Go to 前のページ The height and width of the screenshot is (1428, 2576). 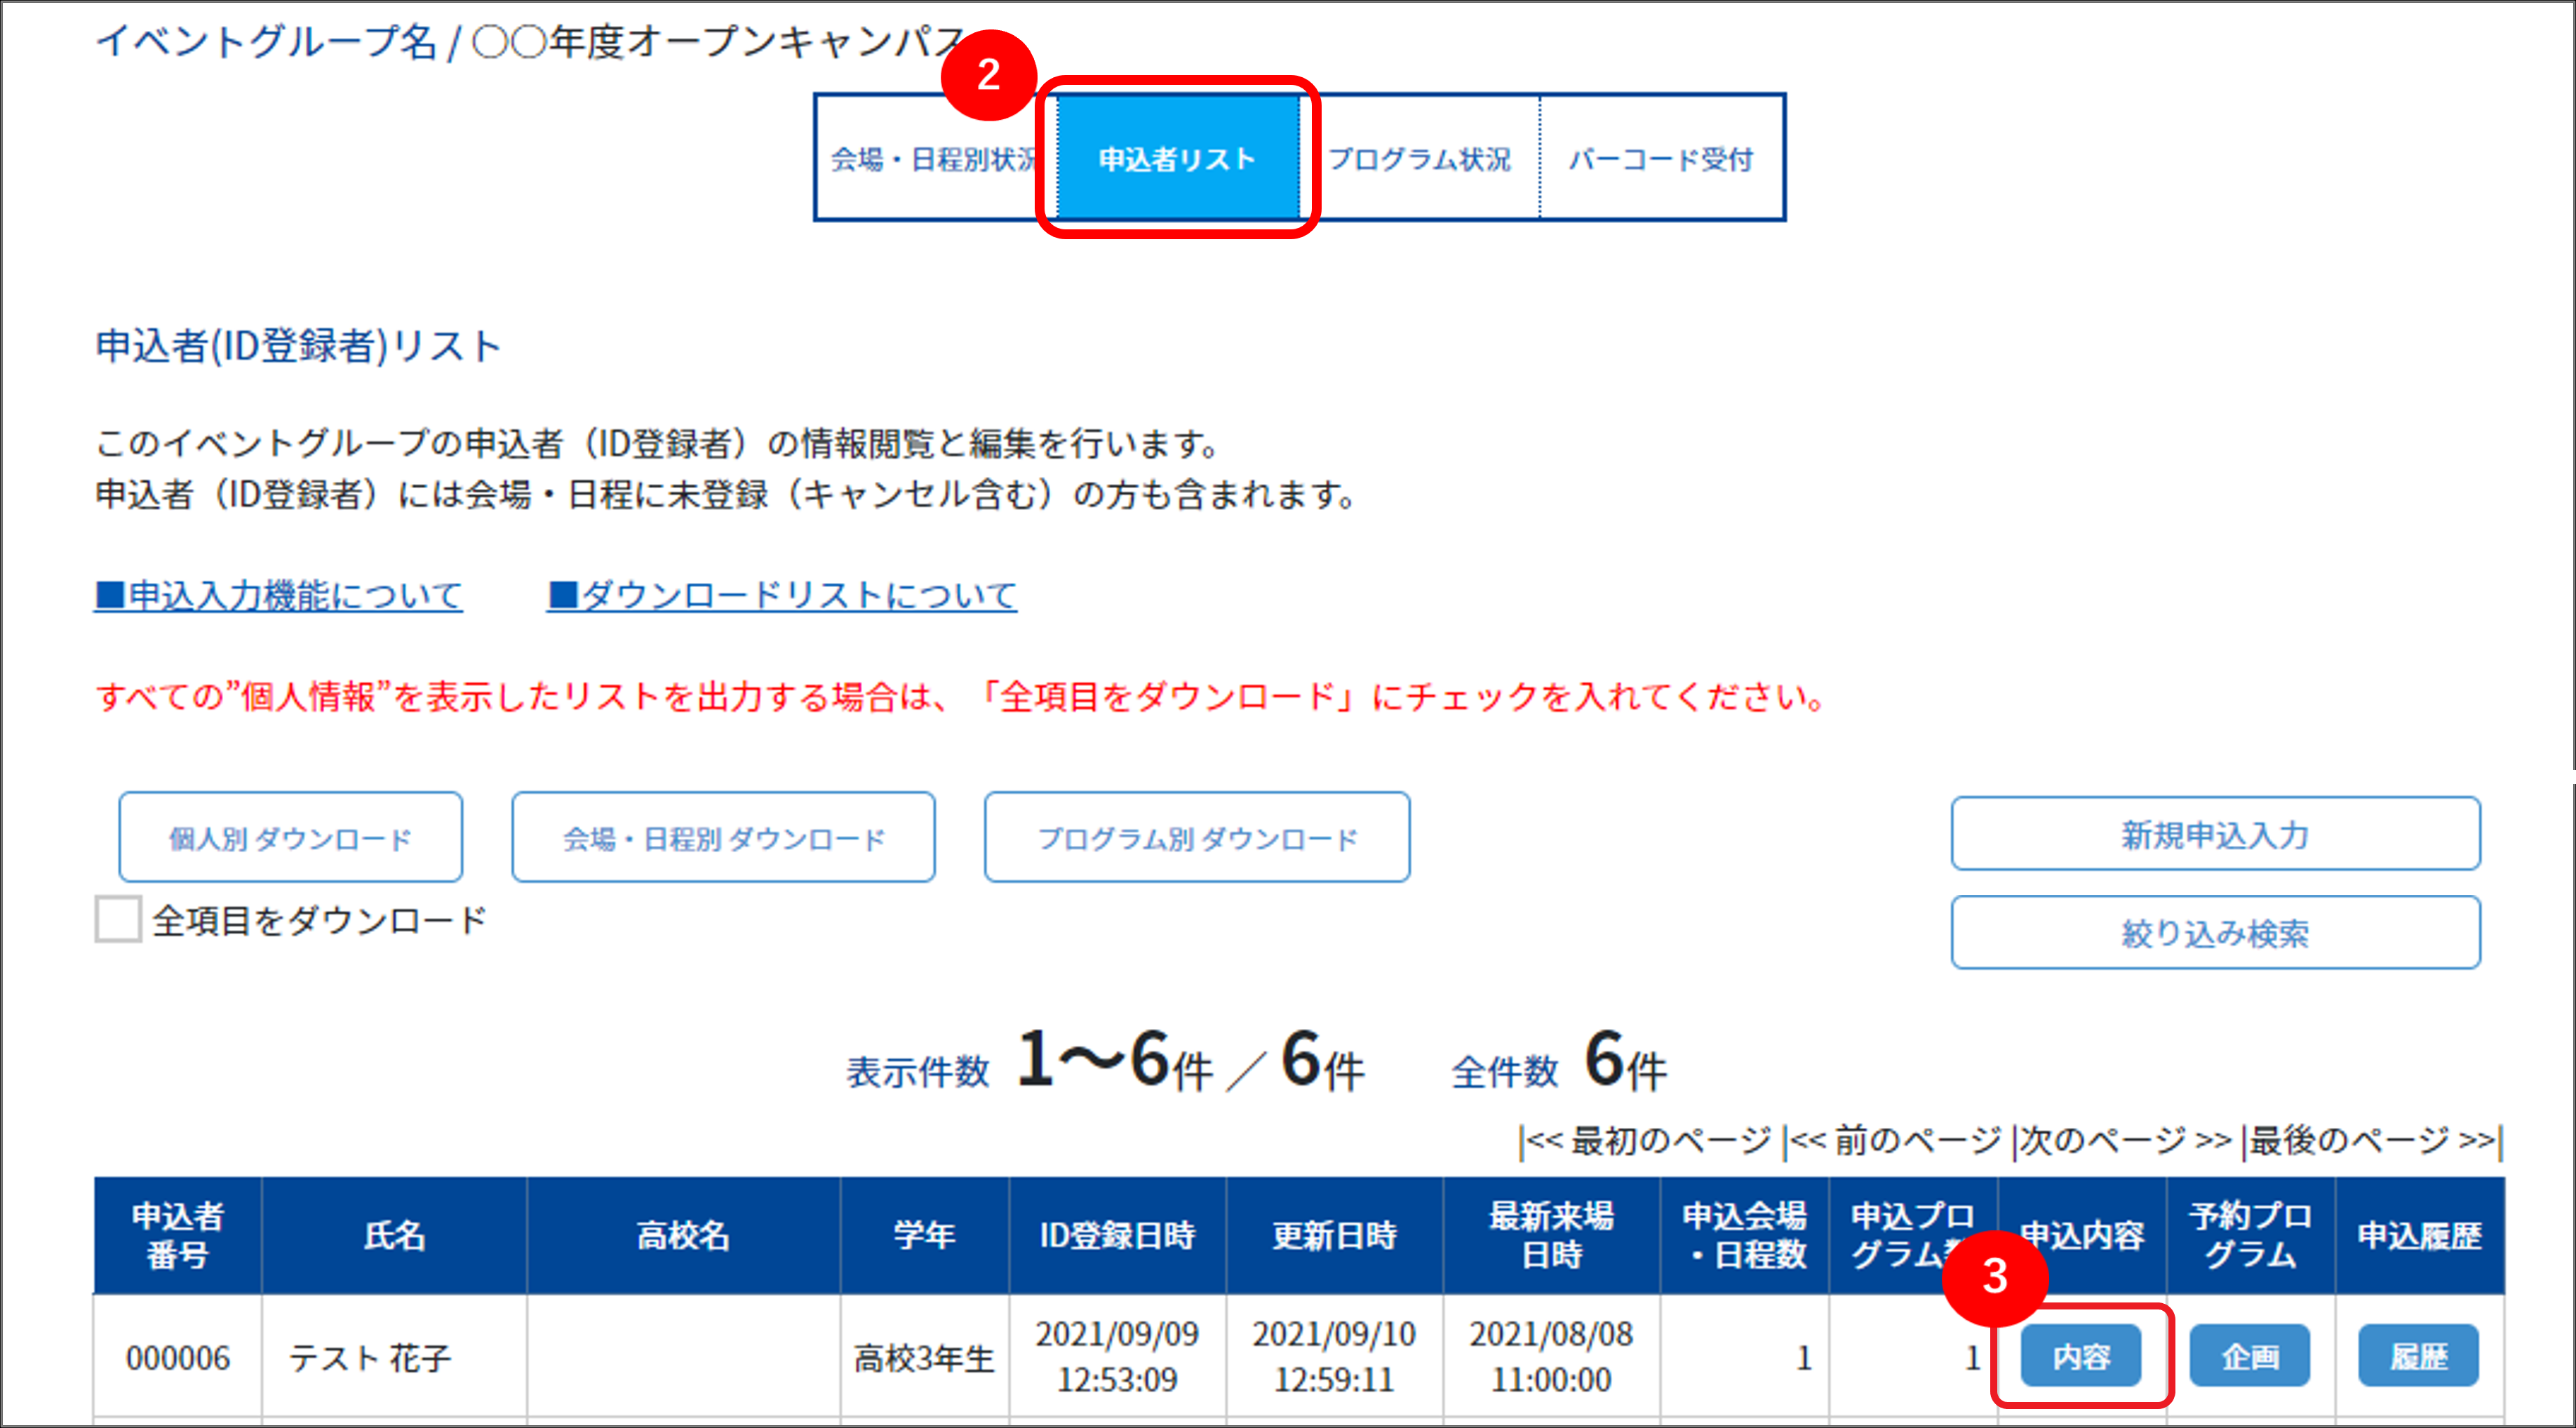click(1896, 1140)
